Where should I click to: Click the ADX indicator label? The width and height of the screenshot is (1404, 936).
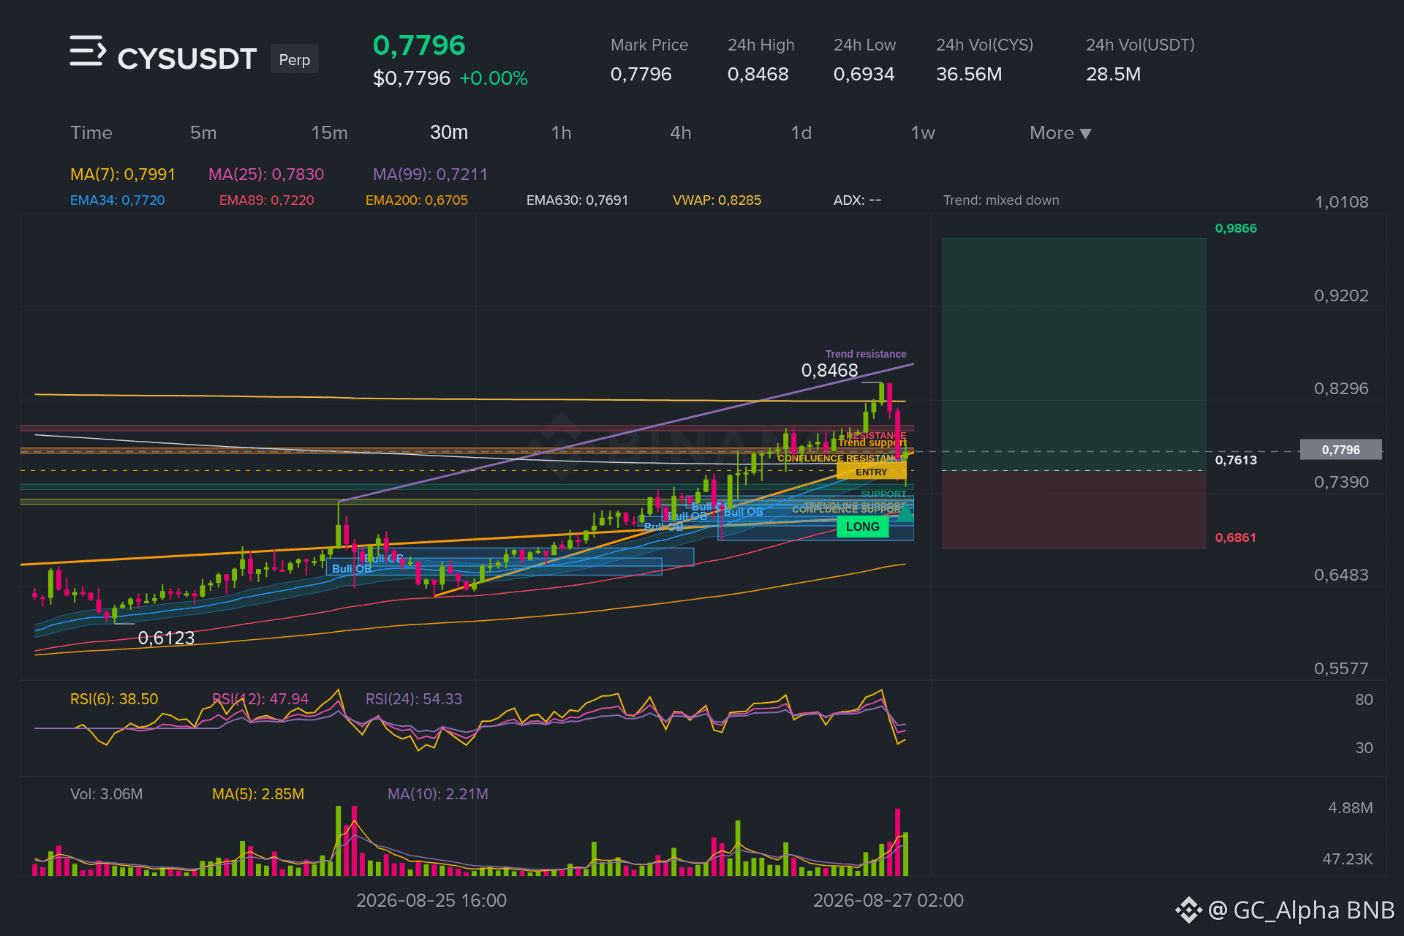[857, 200]
